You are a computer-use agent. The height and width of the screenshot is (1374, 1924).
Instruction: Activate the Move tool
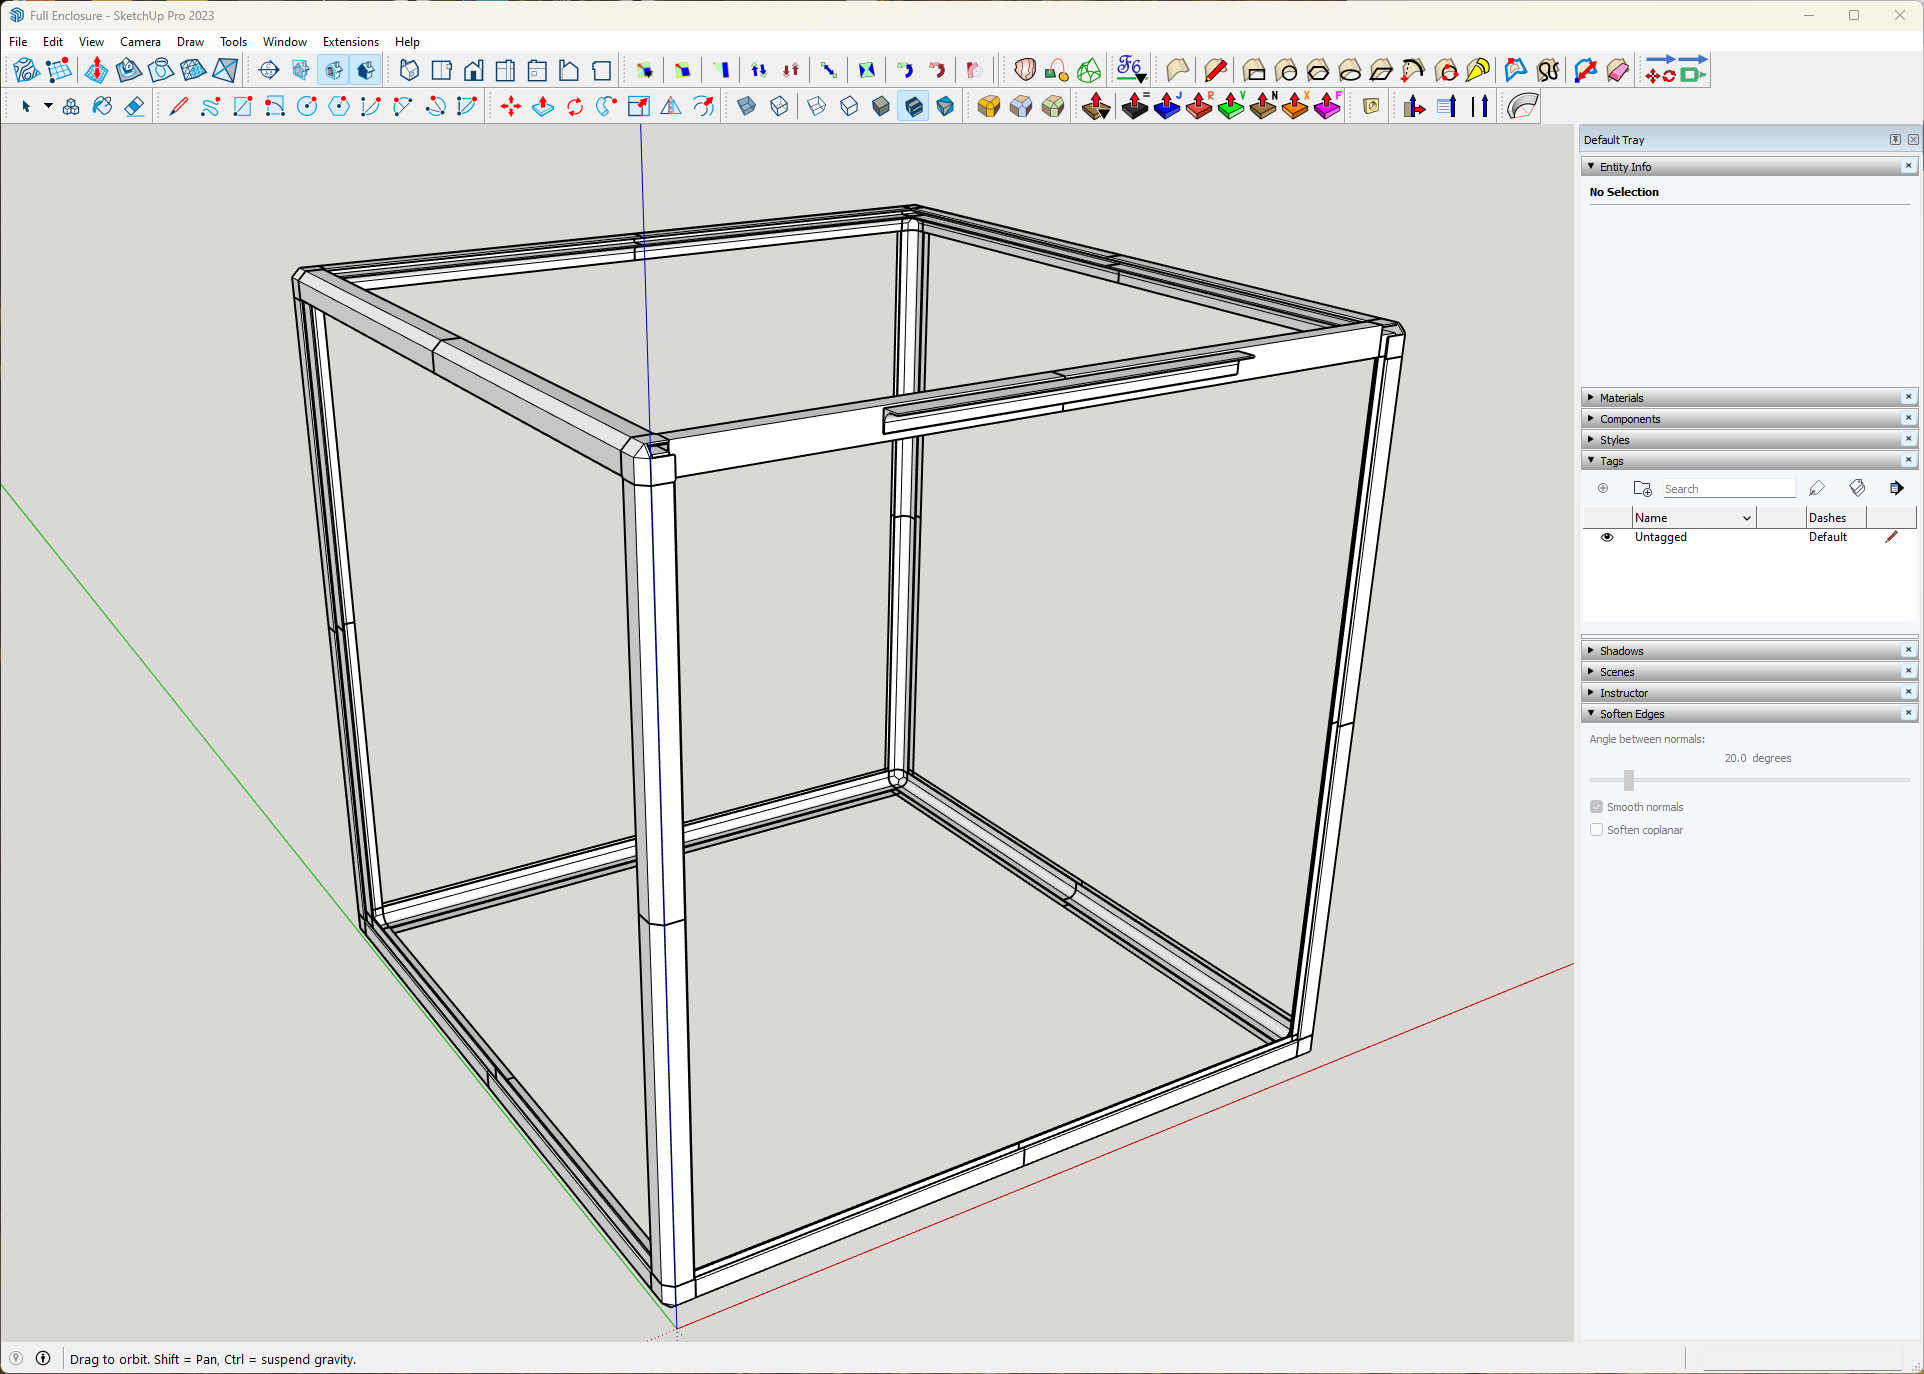[511, 106]
